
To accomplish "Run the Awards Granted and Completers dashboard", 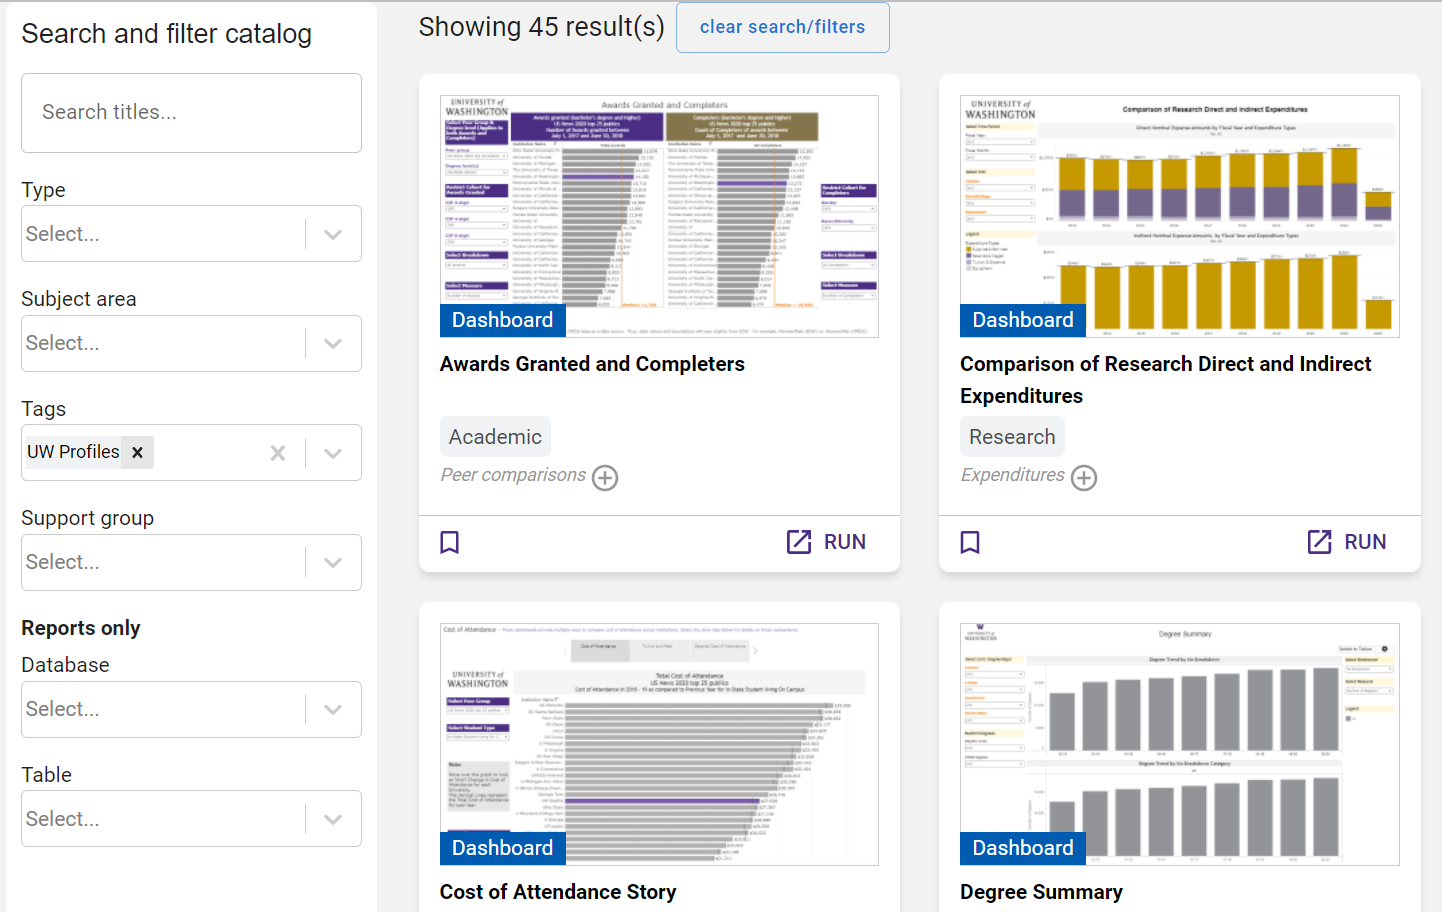I will tap(826, 542).
